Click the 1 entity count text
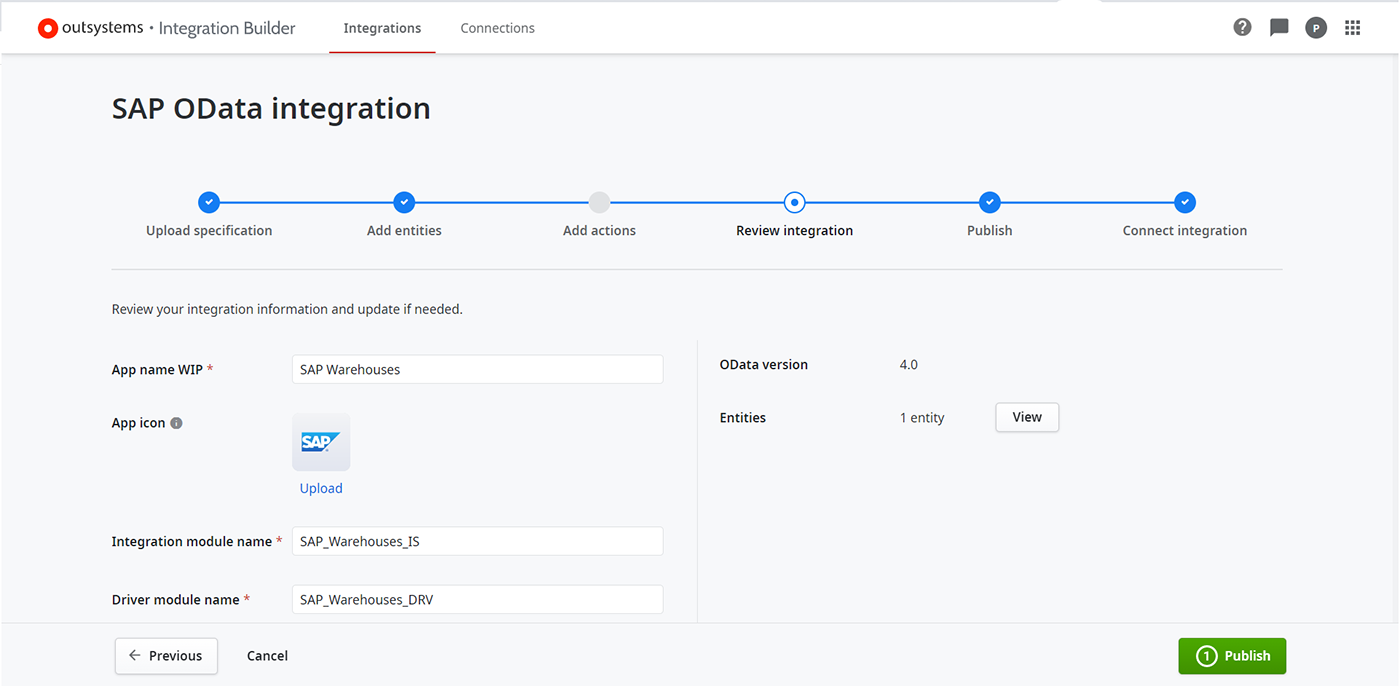The width and height of the screenshot is (1400, 686). [x=922, y=418]
